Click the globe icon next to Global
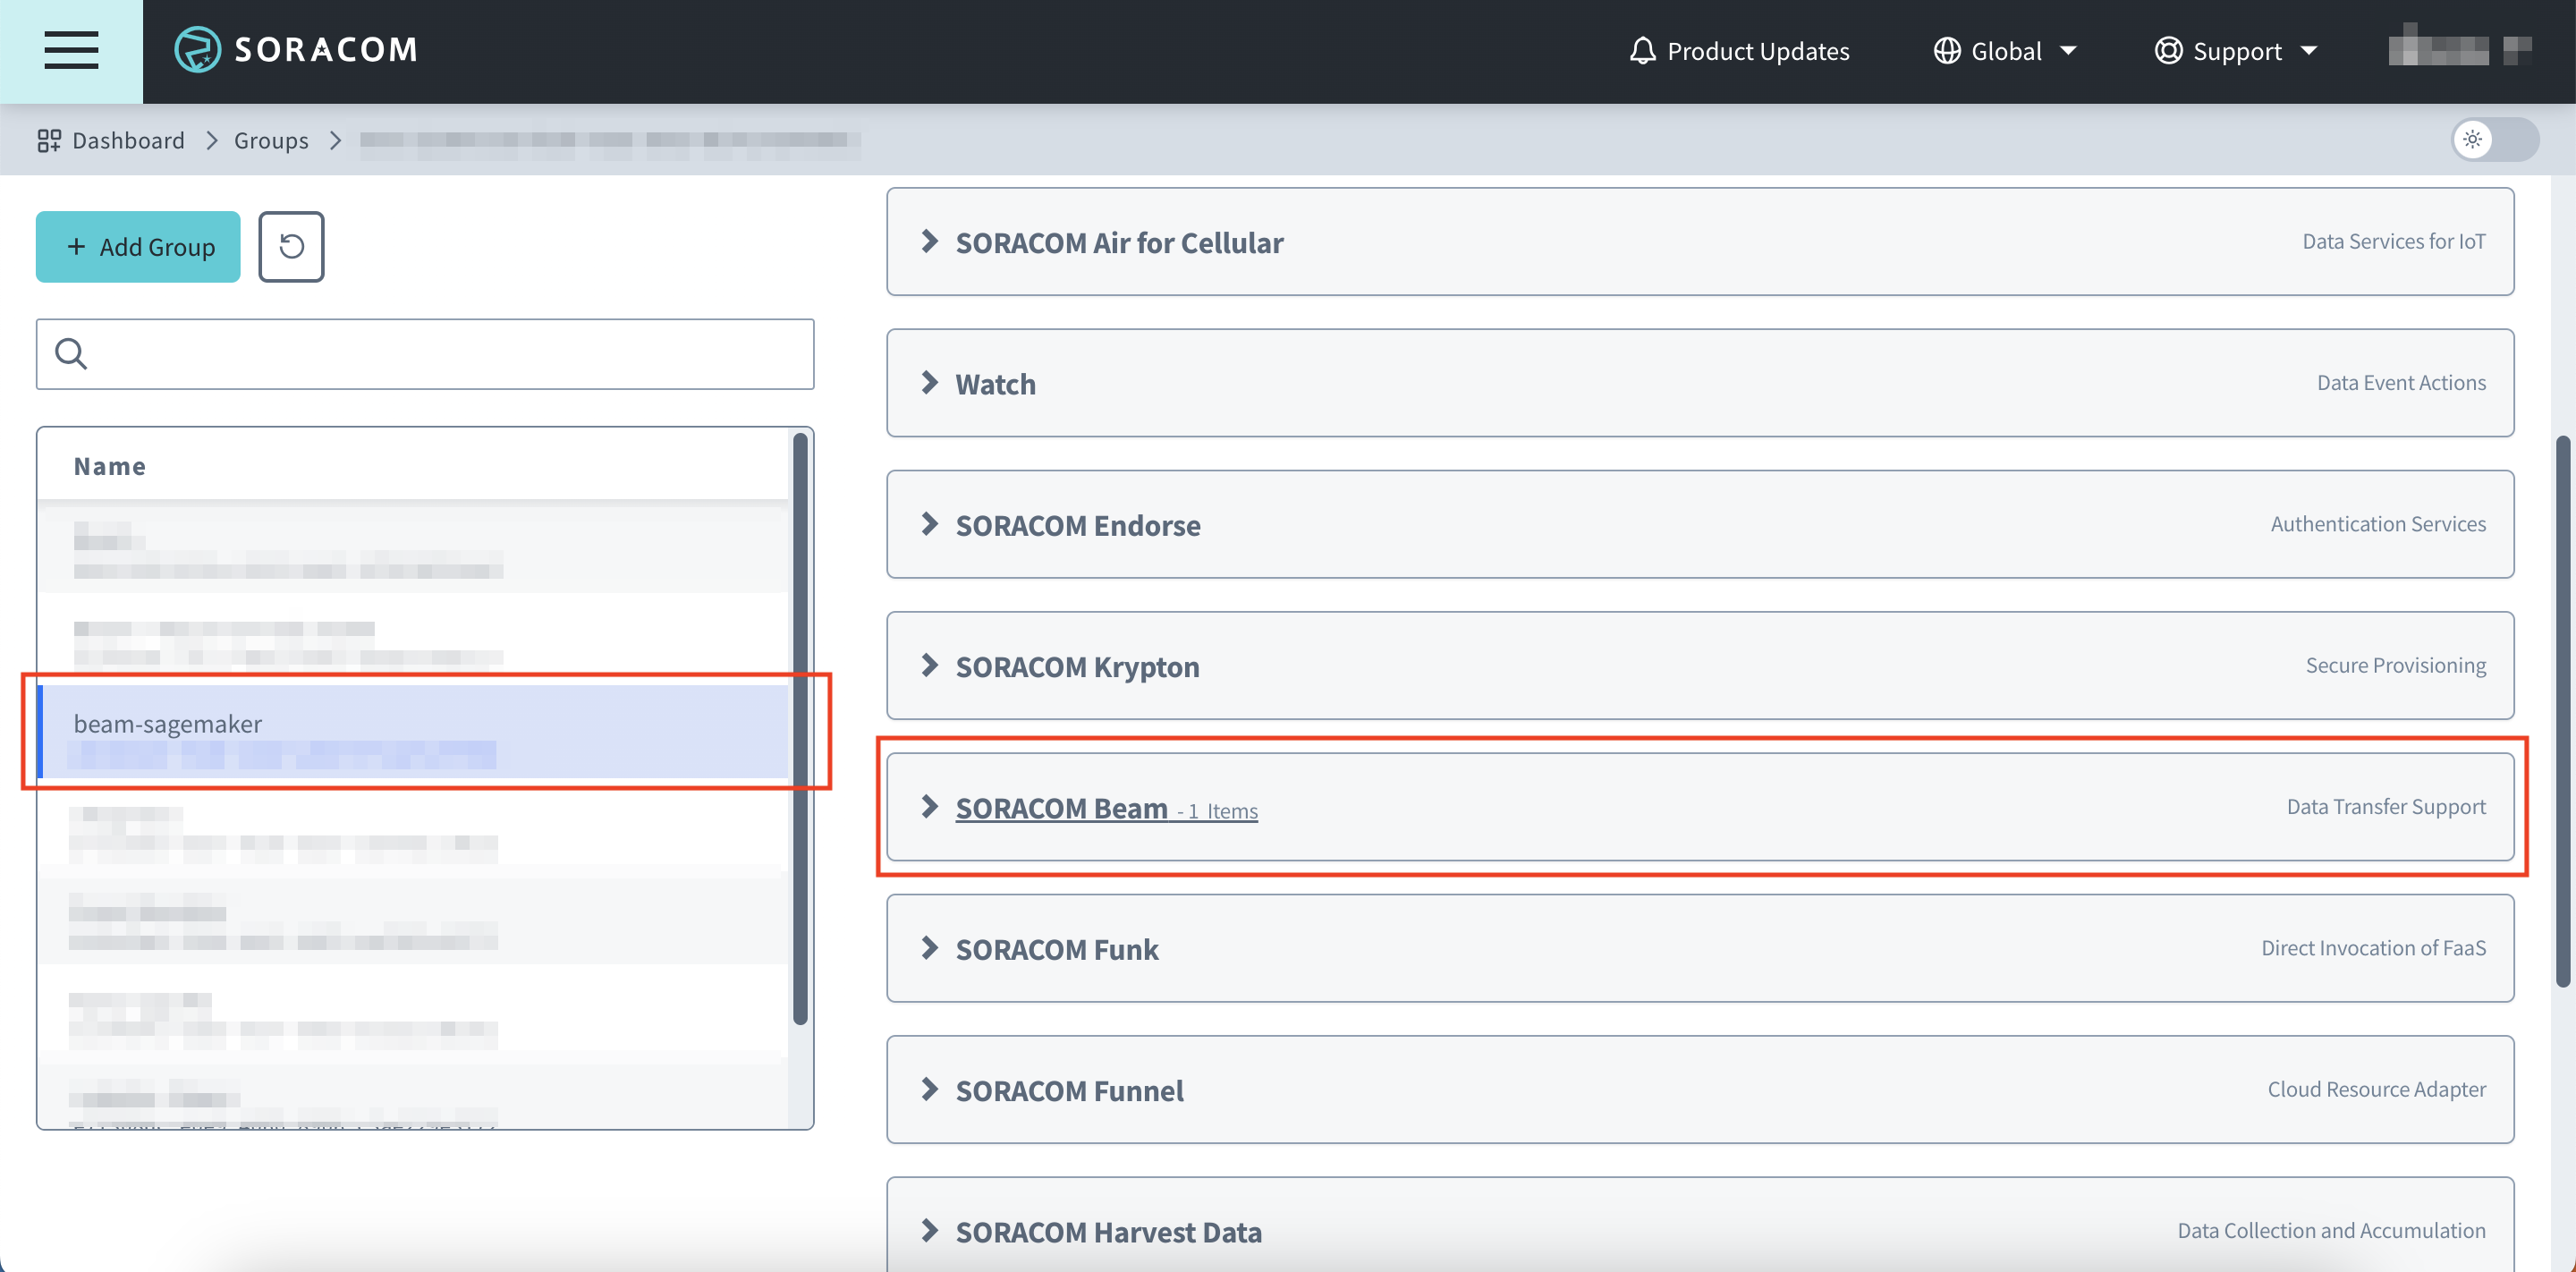The width and height of the screenshot is (2576, 1272). tap(1947, 50)
